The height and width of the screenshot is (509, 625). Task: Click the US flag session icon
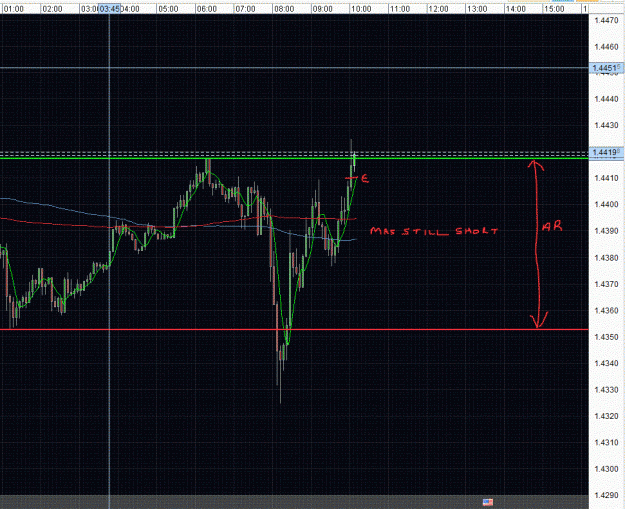(x=488, y=502)
